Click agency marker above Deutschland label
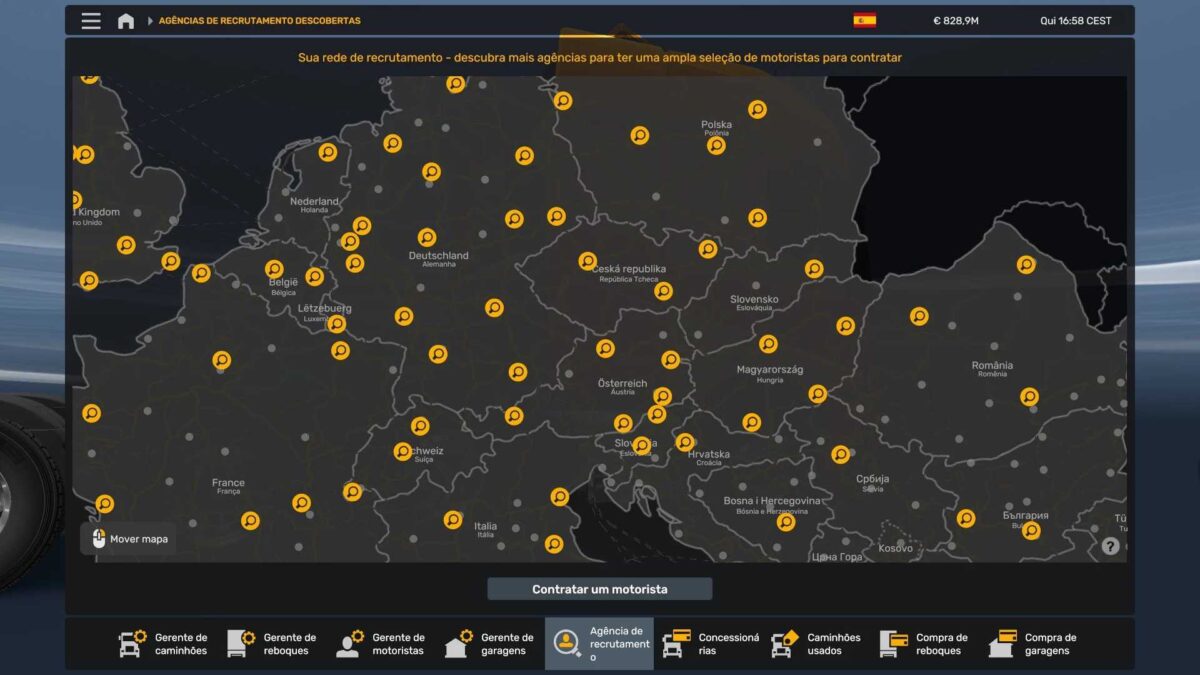This screenshot has height=675, width=1200. (x=427, y=238)
